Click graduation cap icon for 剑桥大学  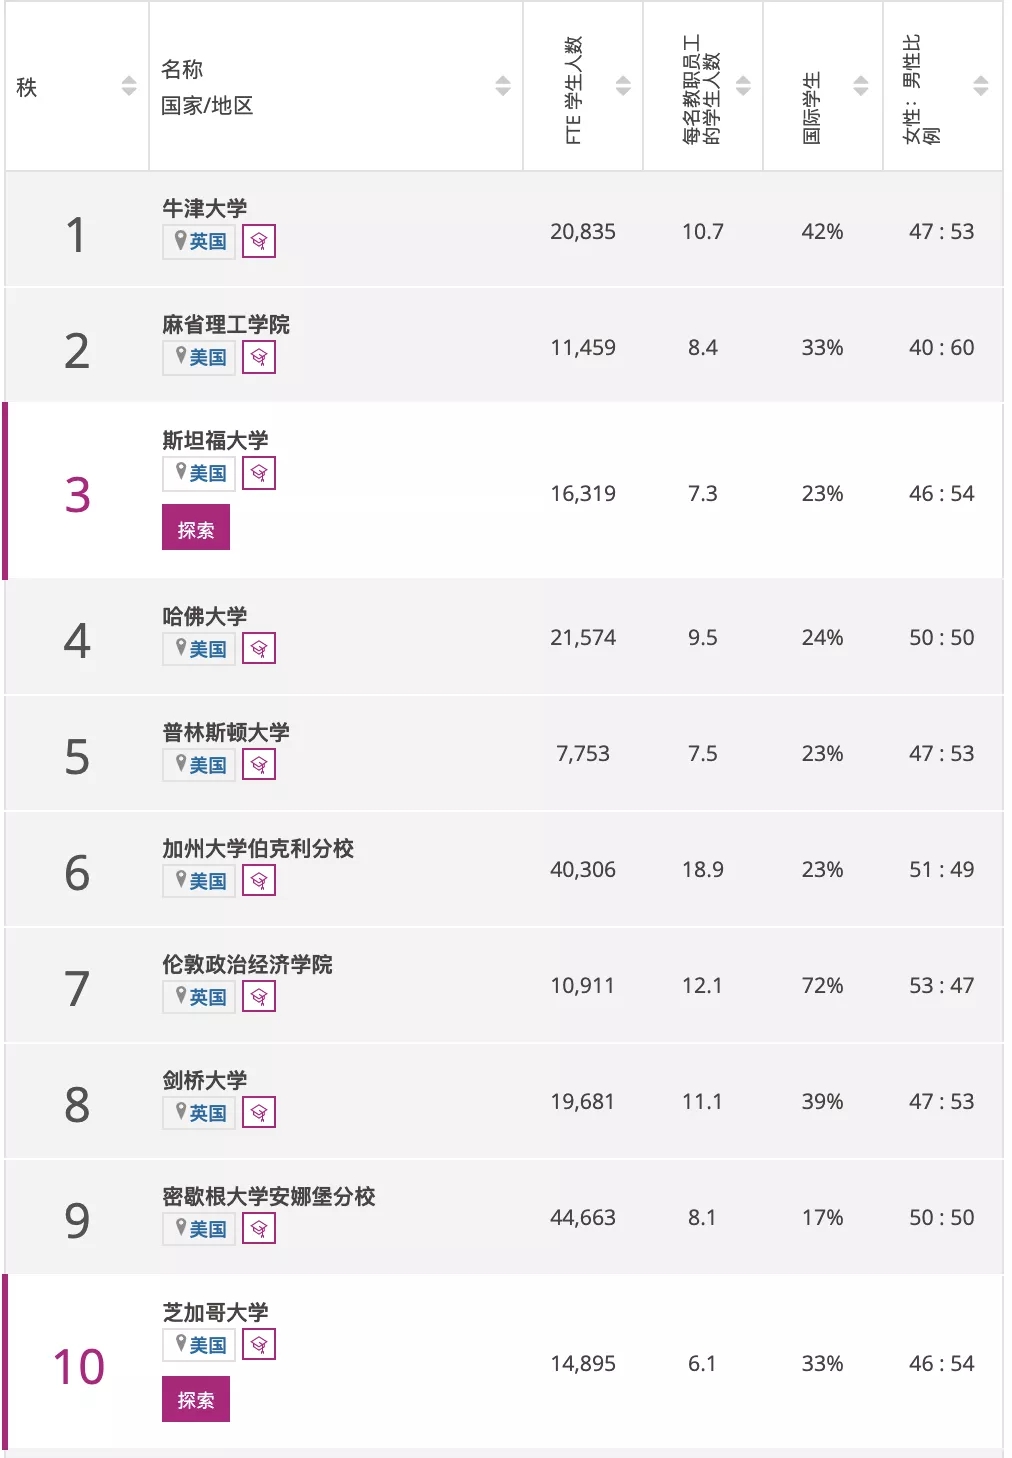click(259, 1113)
